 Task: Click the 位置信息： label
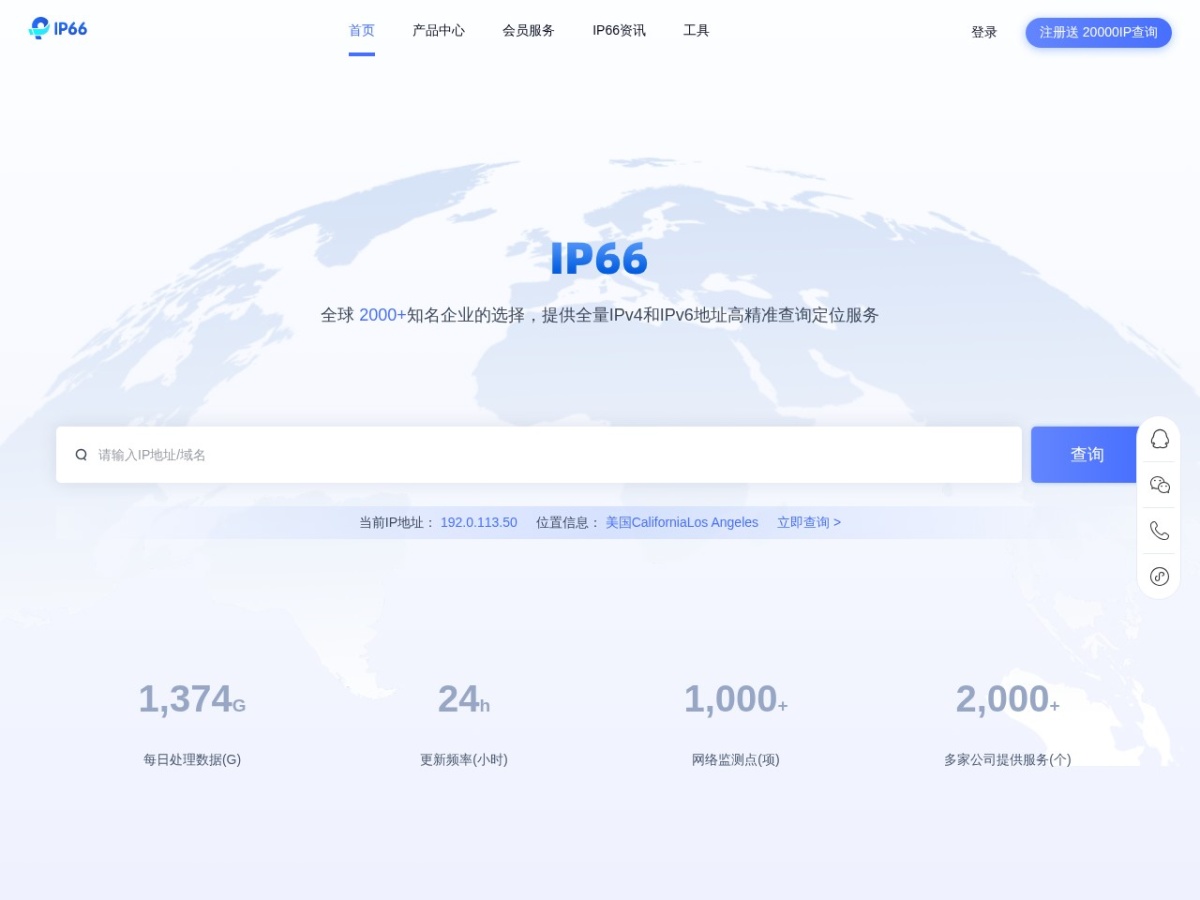coord(569,522)
